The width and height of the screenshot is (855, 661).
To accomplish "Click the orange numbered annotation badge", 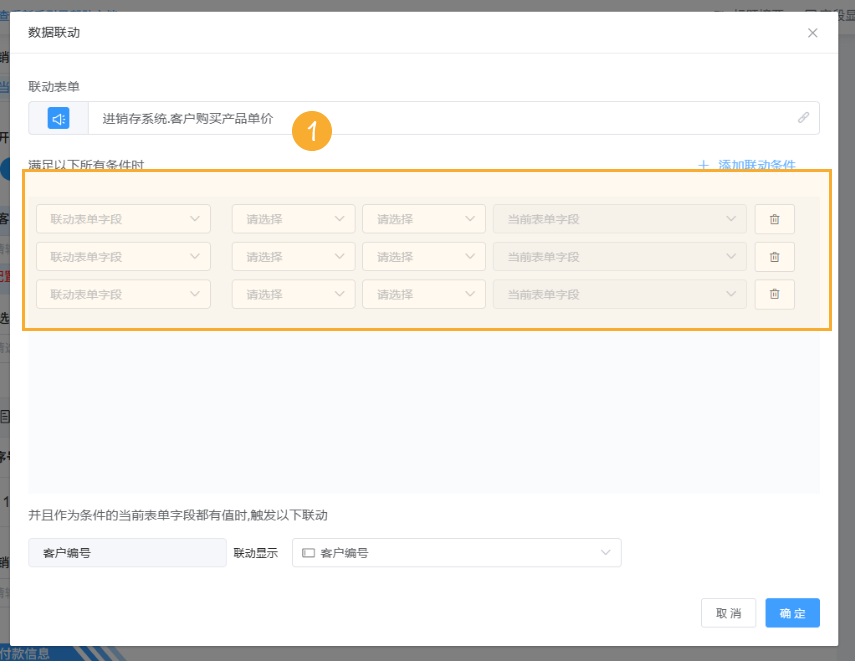I will pyautogui.click(x=311, y=131).
